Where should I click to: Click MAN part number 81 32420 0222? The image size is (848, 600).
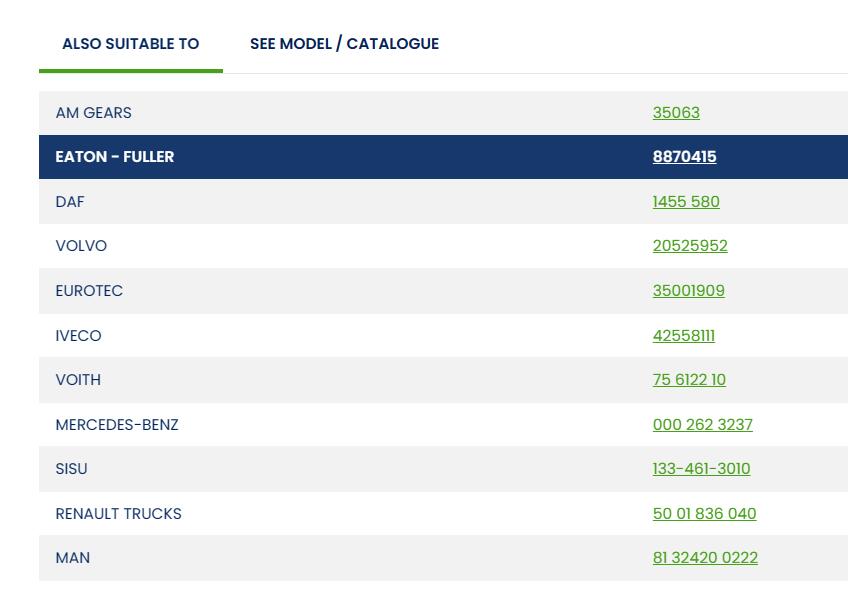pyautogui.click(x=705, y=558)
